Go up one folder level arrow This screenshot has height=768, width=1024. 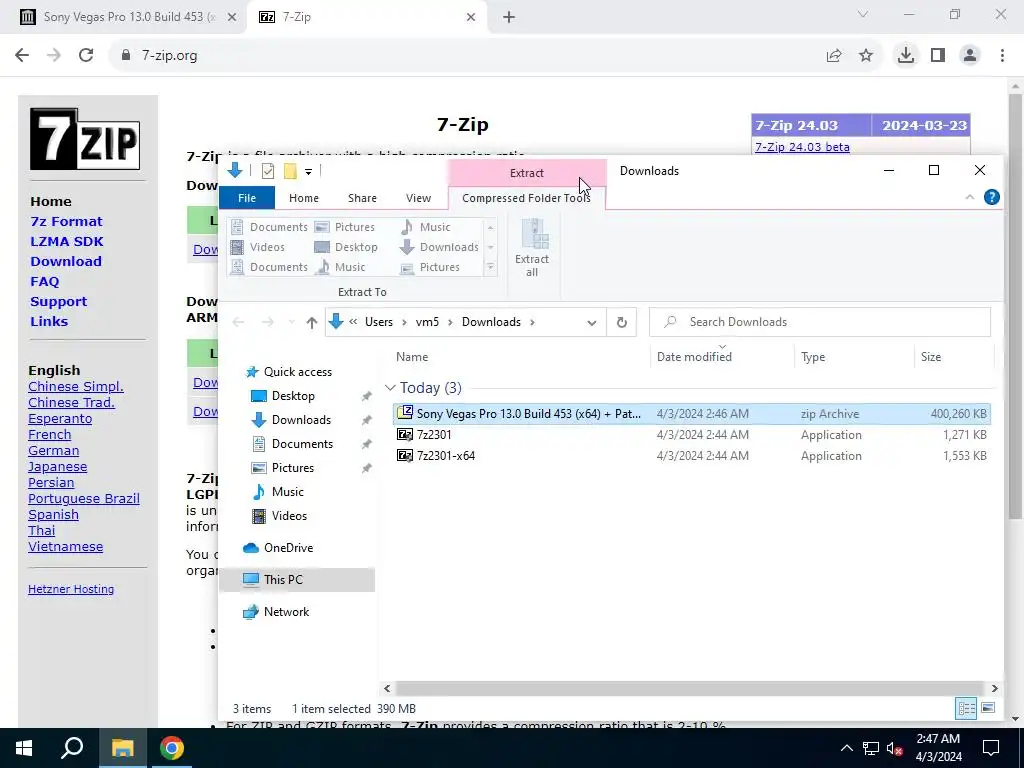point(312,322)
